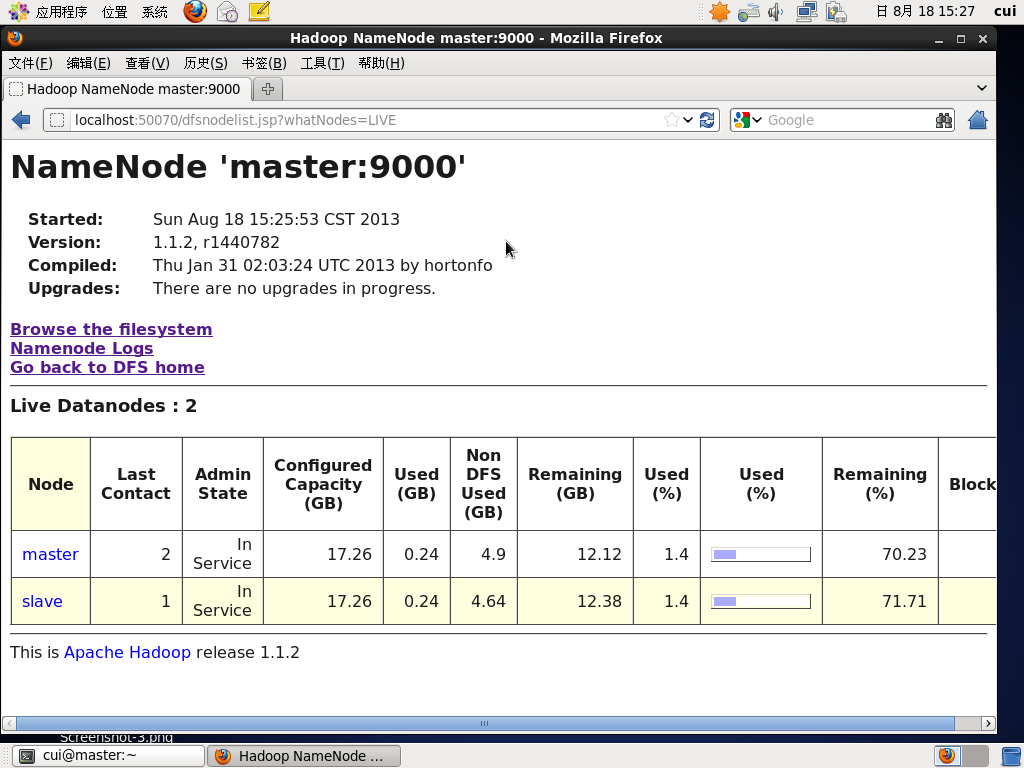
Task: Open the 查看(V) menu
Action: (x=147, y=63)
